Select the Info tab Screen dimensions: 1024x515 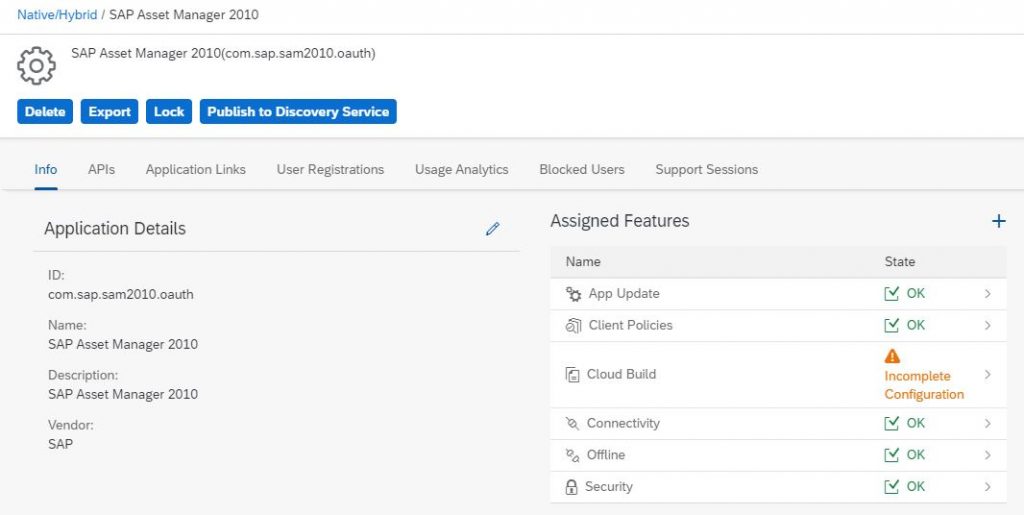coord(46,170)
